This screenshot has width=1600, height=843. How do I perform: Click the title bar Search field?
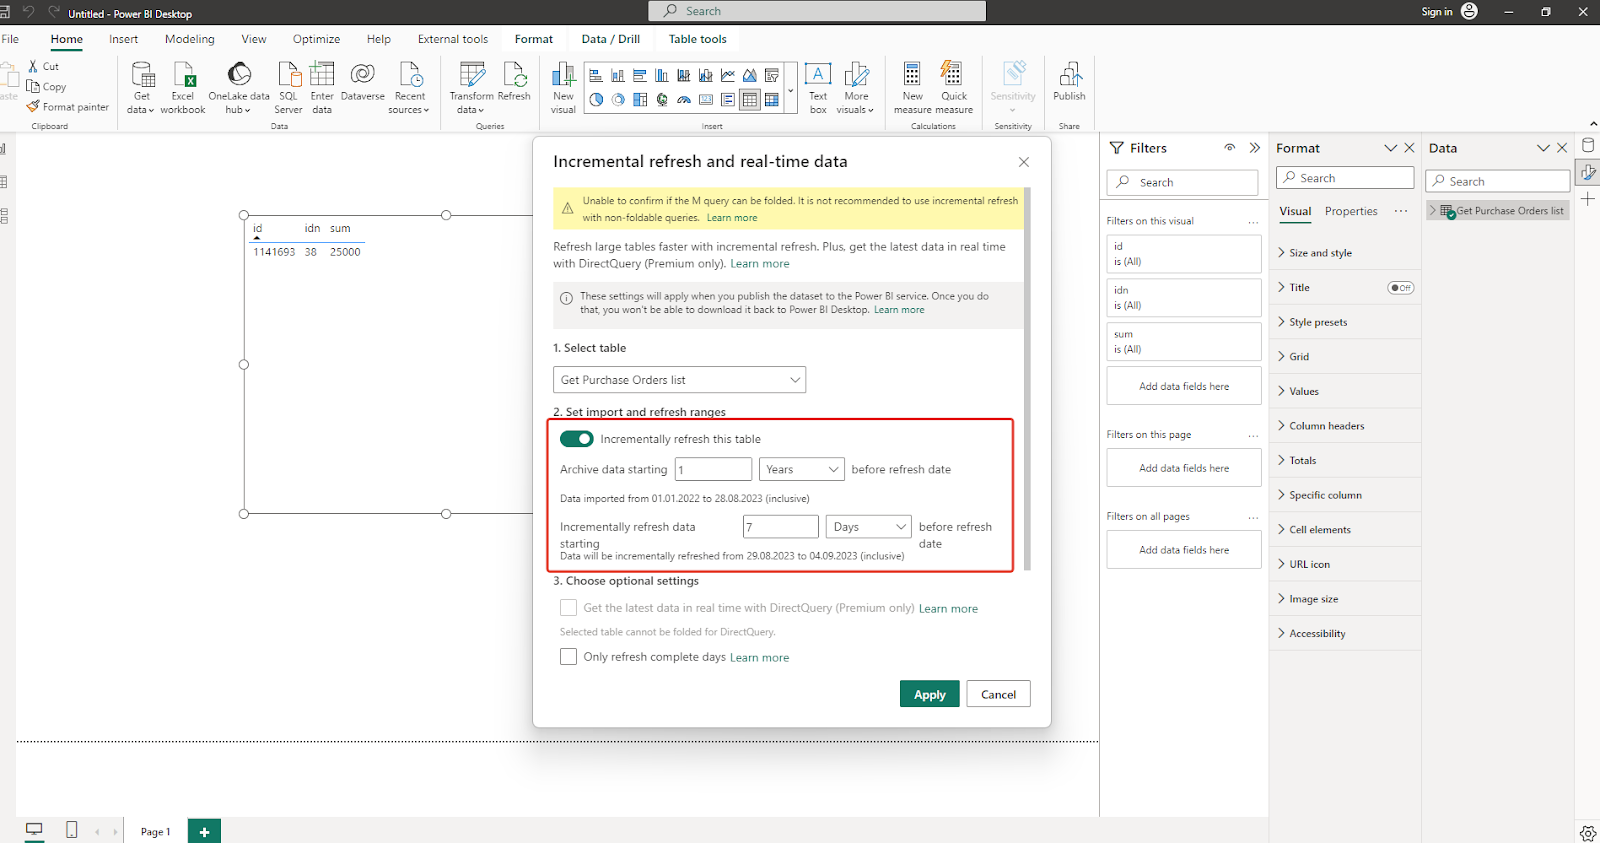pos(818,11)
